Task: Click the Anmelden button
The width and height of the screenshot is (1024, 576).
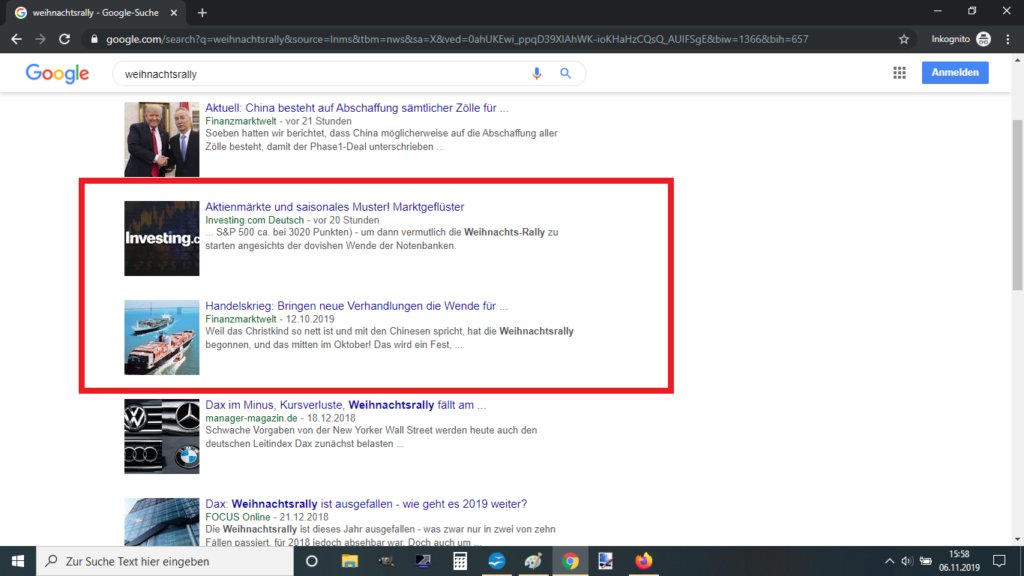Action: point(955,72)
